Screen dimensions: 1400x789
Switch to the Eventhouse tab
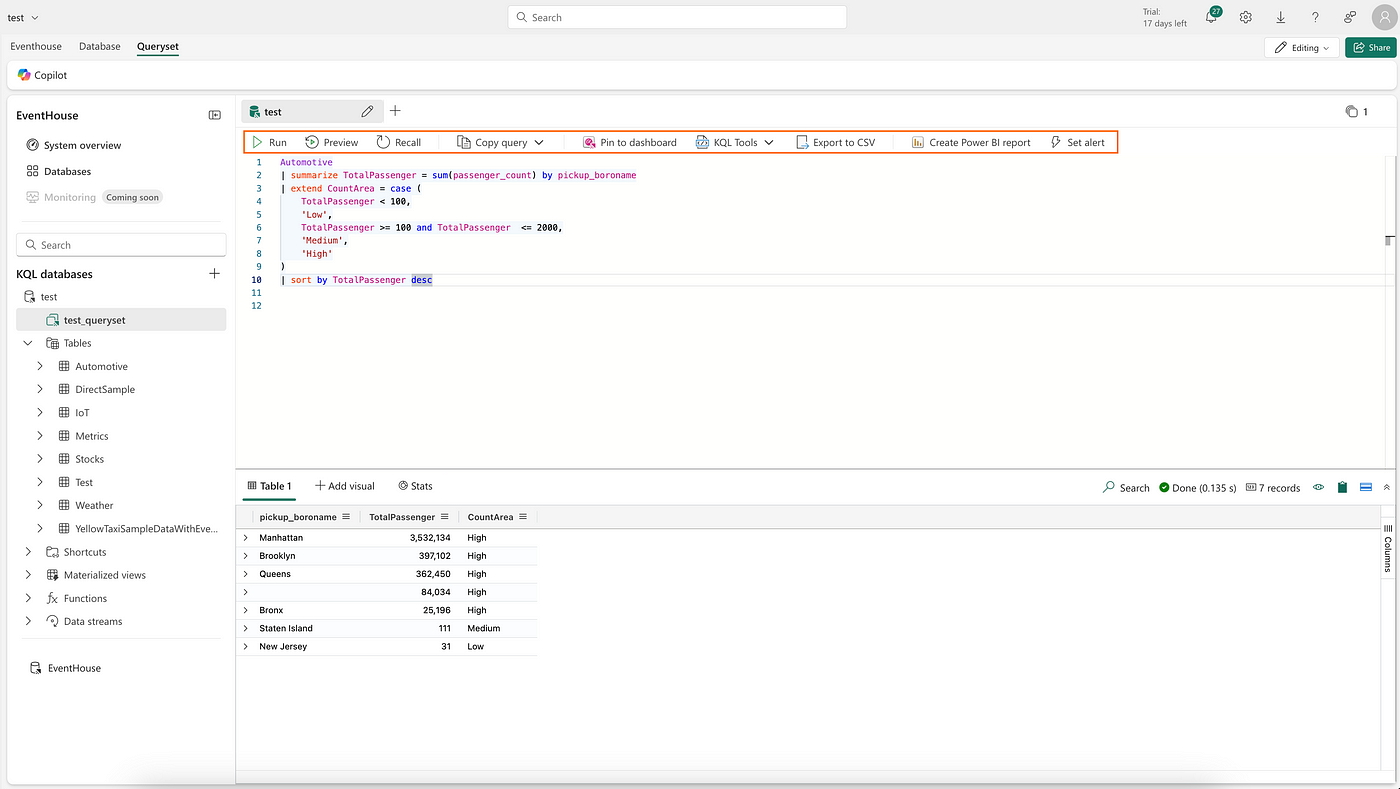click(x=36, y=46)
